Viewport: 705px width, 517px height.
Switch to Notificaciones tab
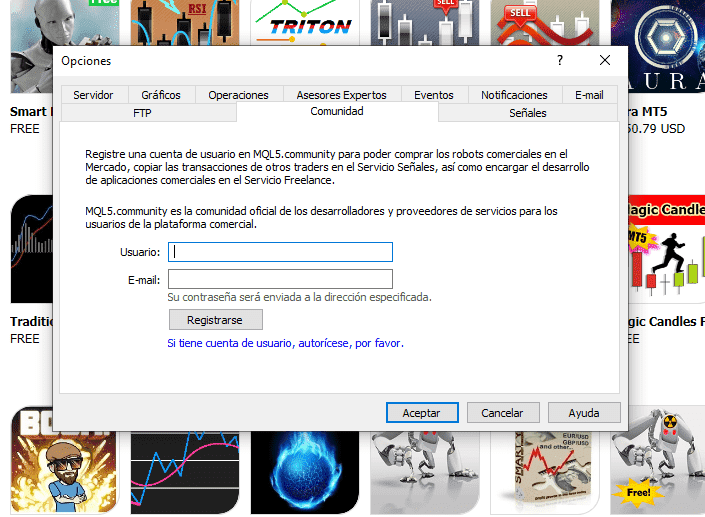[x=514, y=95]
